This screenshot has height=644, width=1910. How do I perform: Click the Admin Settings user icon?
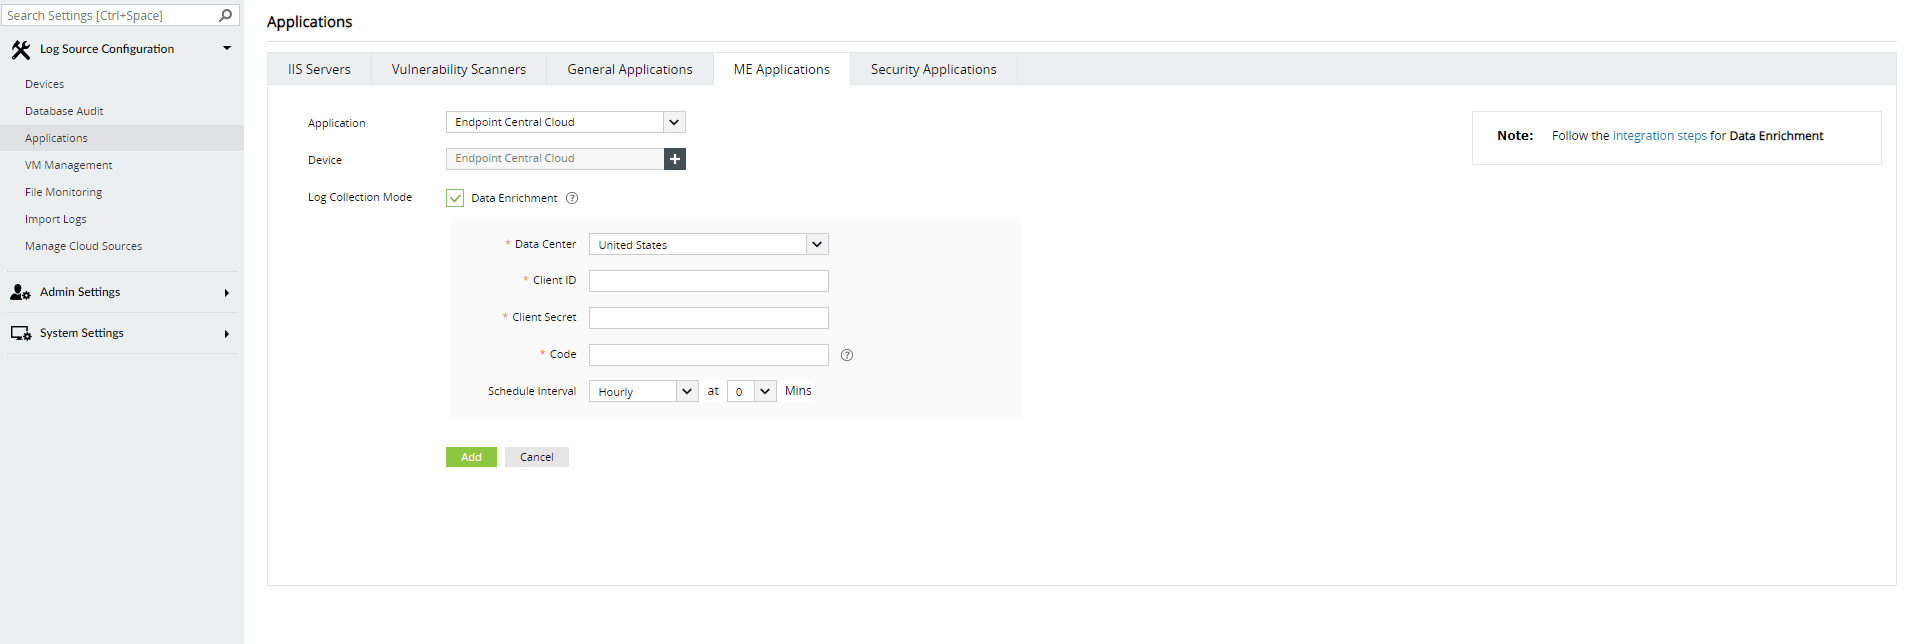coord(20,292)
